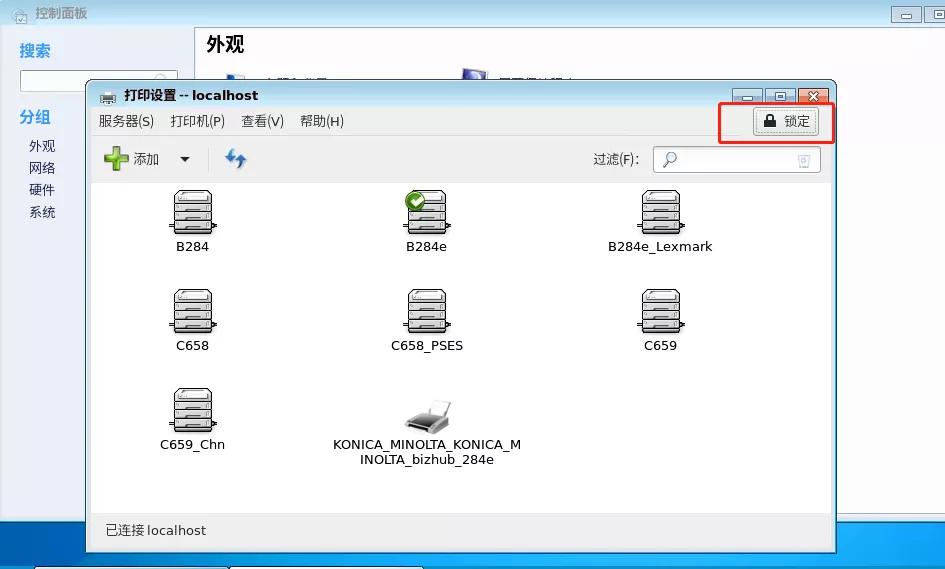Select the default B284e printer icon

[427, 212]
